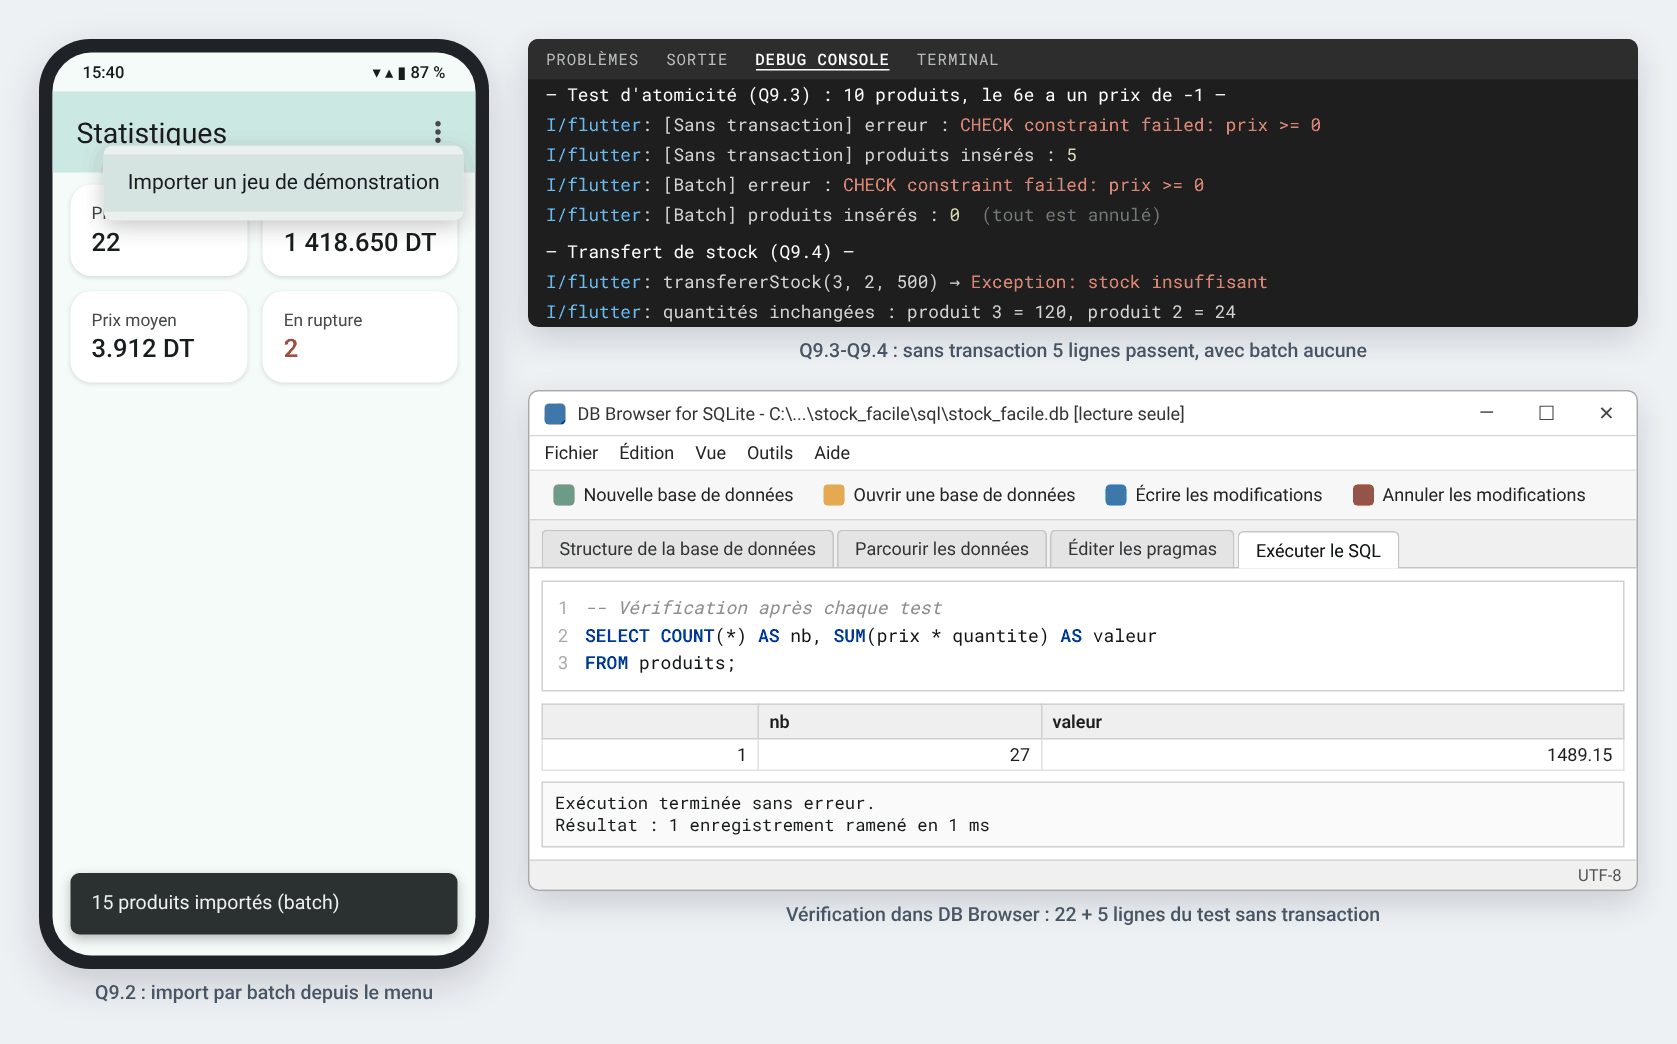
Task: Open the Aide menu
Action: (832, 453)
